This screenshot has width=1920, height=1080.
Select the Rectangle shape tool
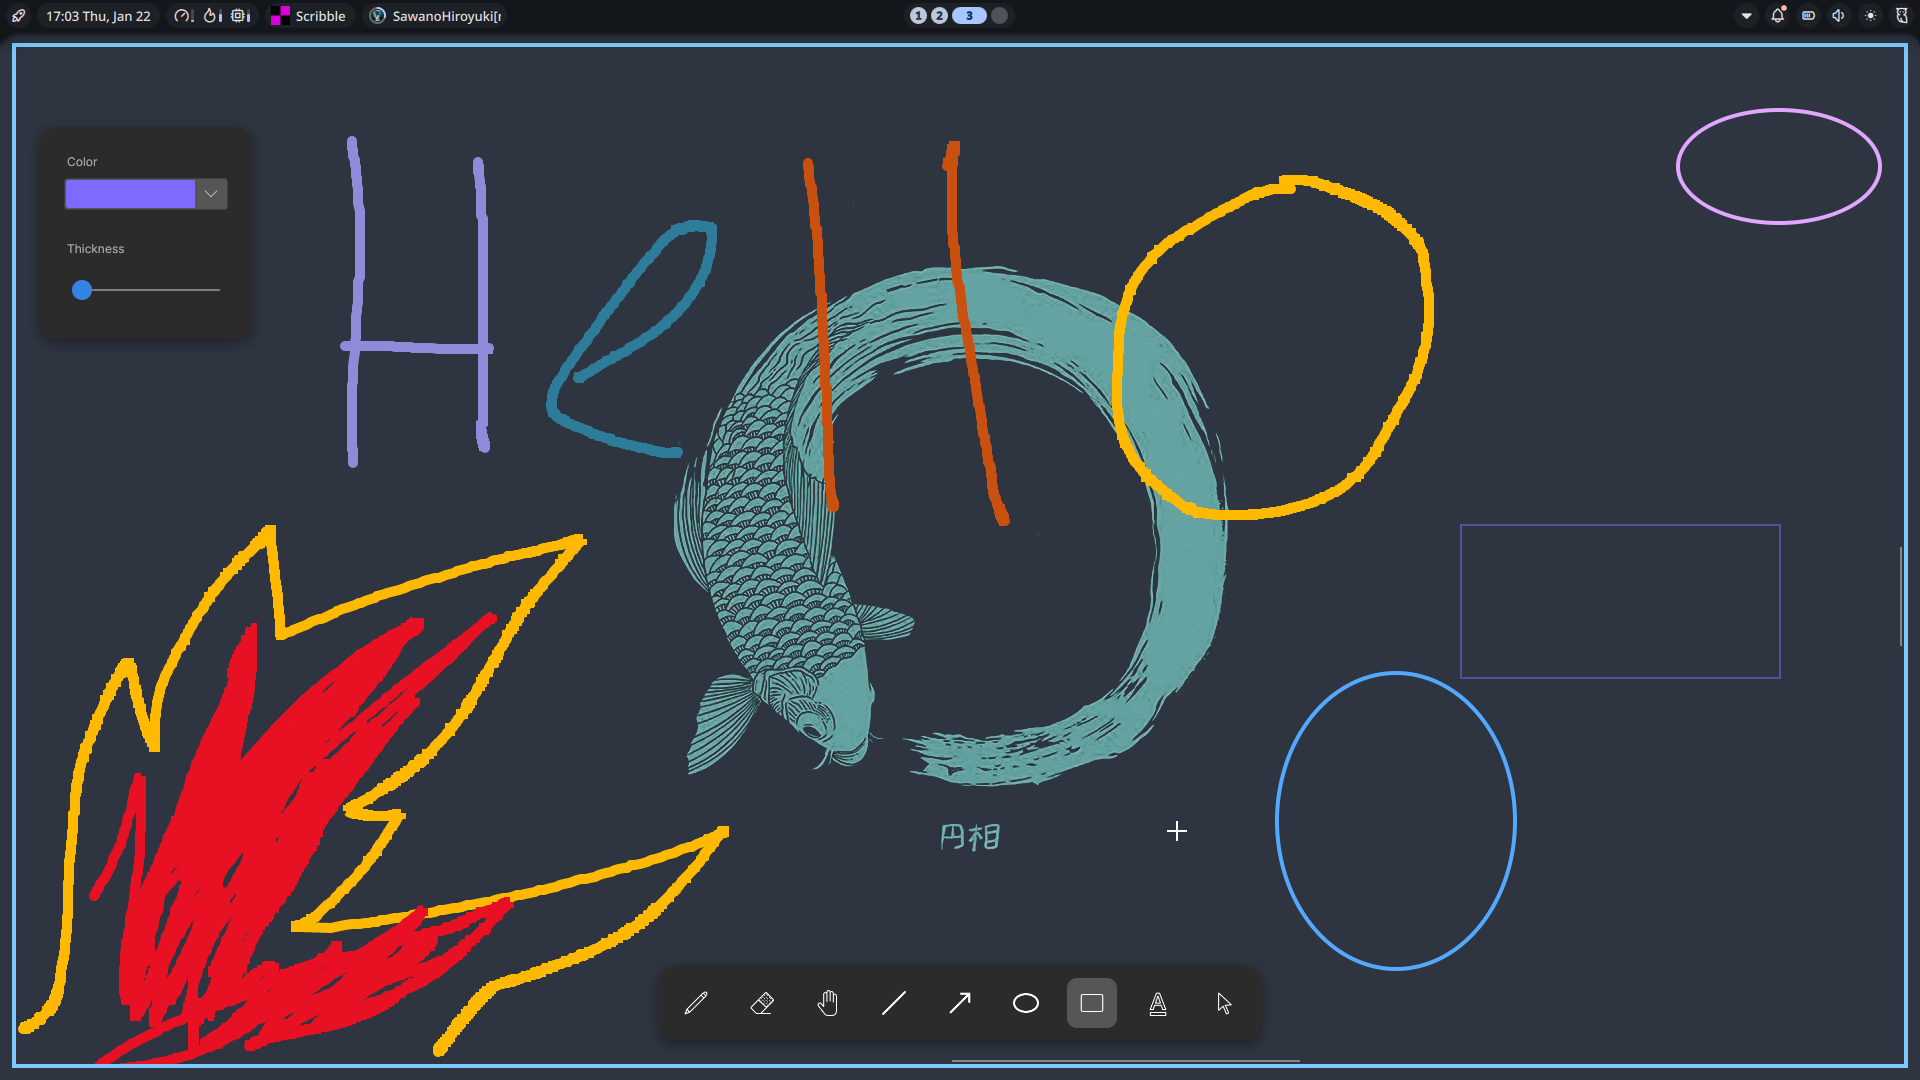coord(1092,1003)
